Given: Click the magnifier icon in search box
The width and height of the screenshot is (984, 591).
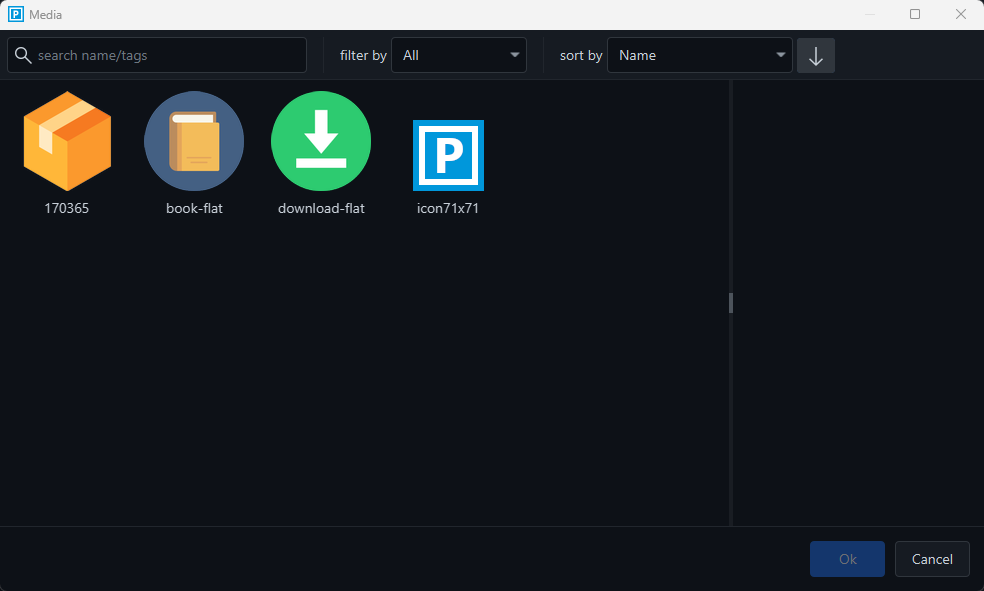Looking at the screenshot, I should pos(22,55).
